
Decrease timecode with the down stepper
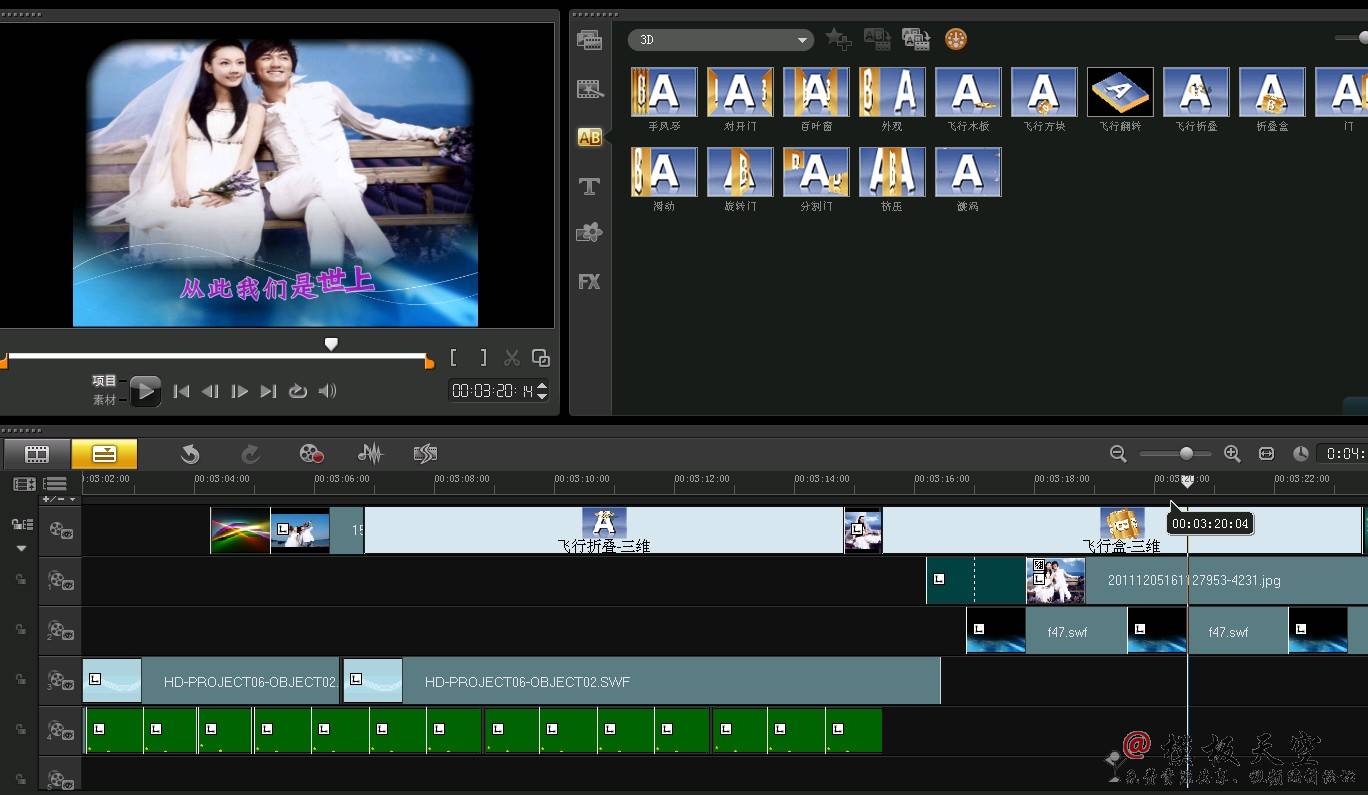click(x=542, y=396)
